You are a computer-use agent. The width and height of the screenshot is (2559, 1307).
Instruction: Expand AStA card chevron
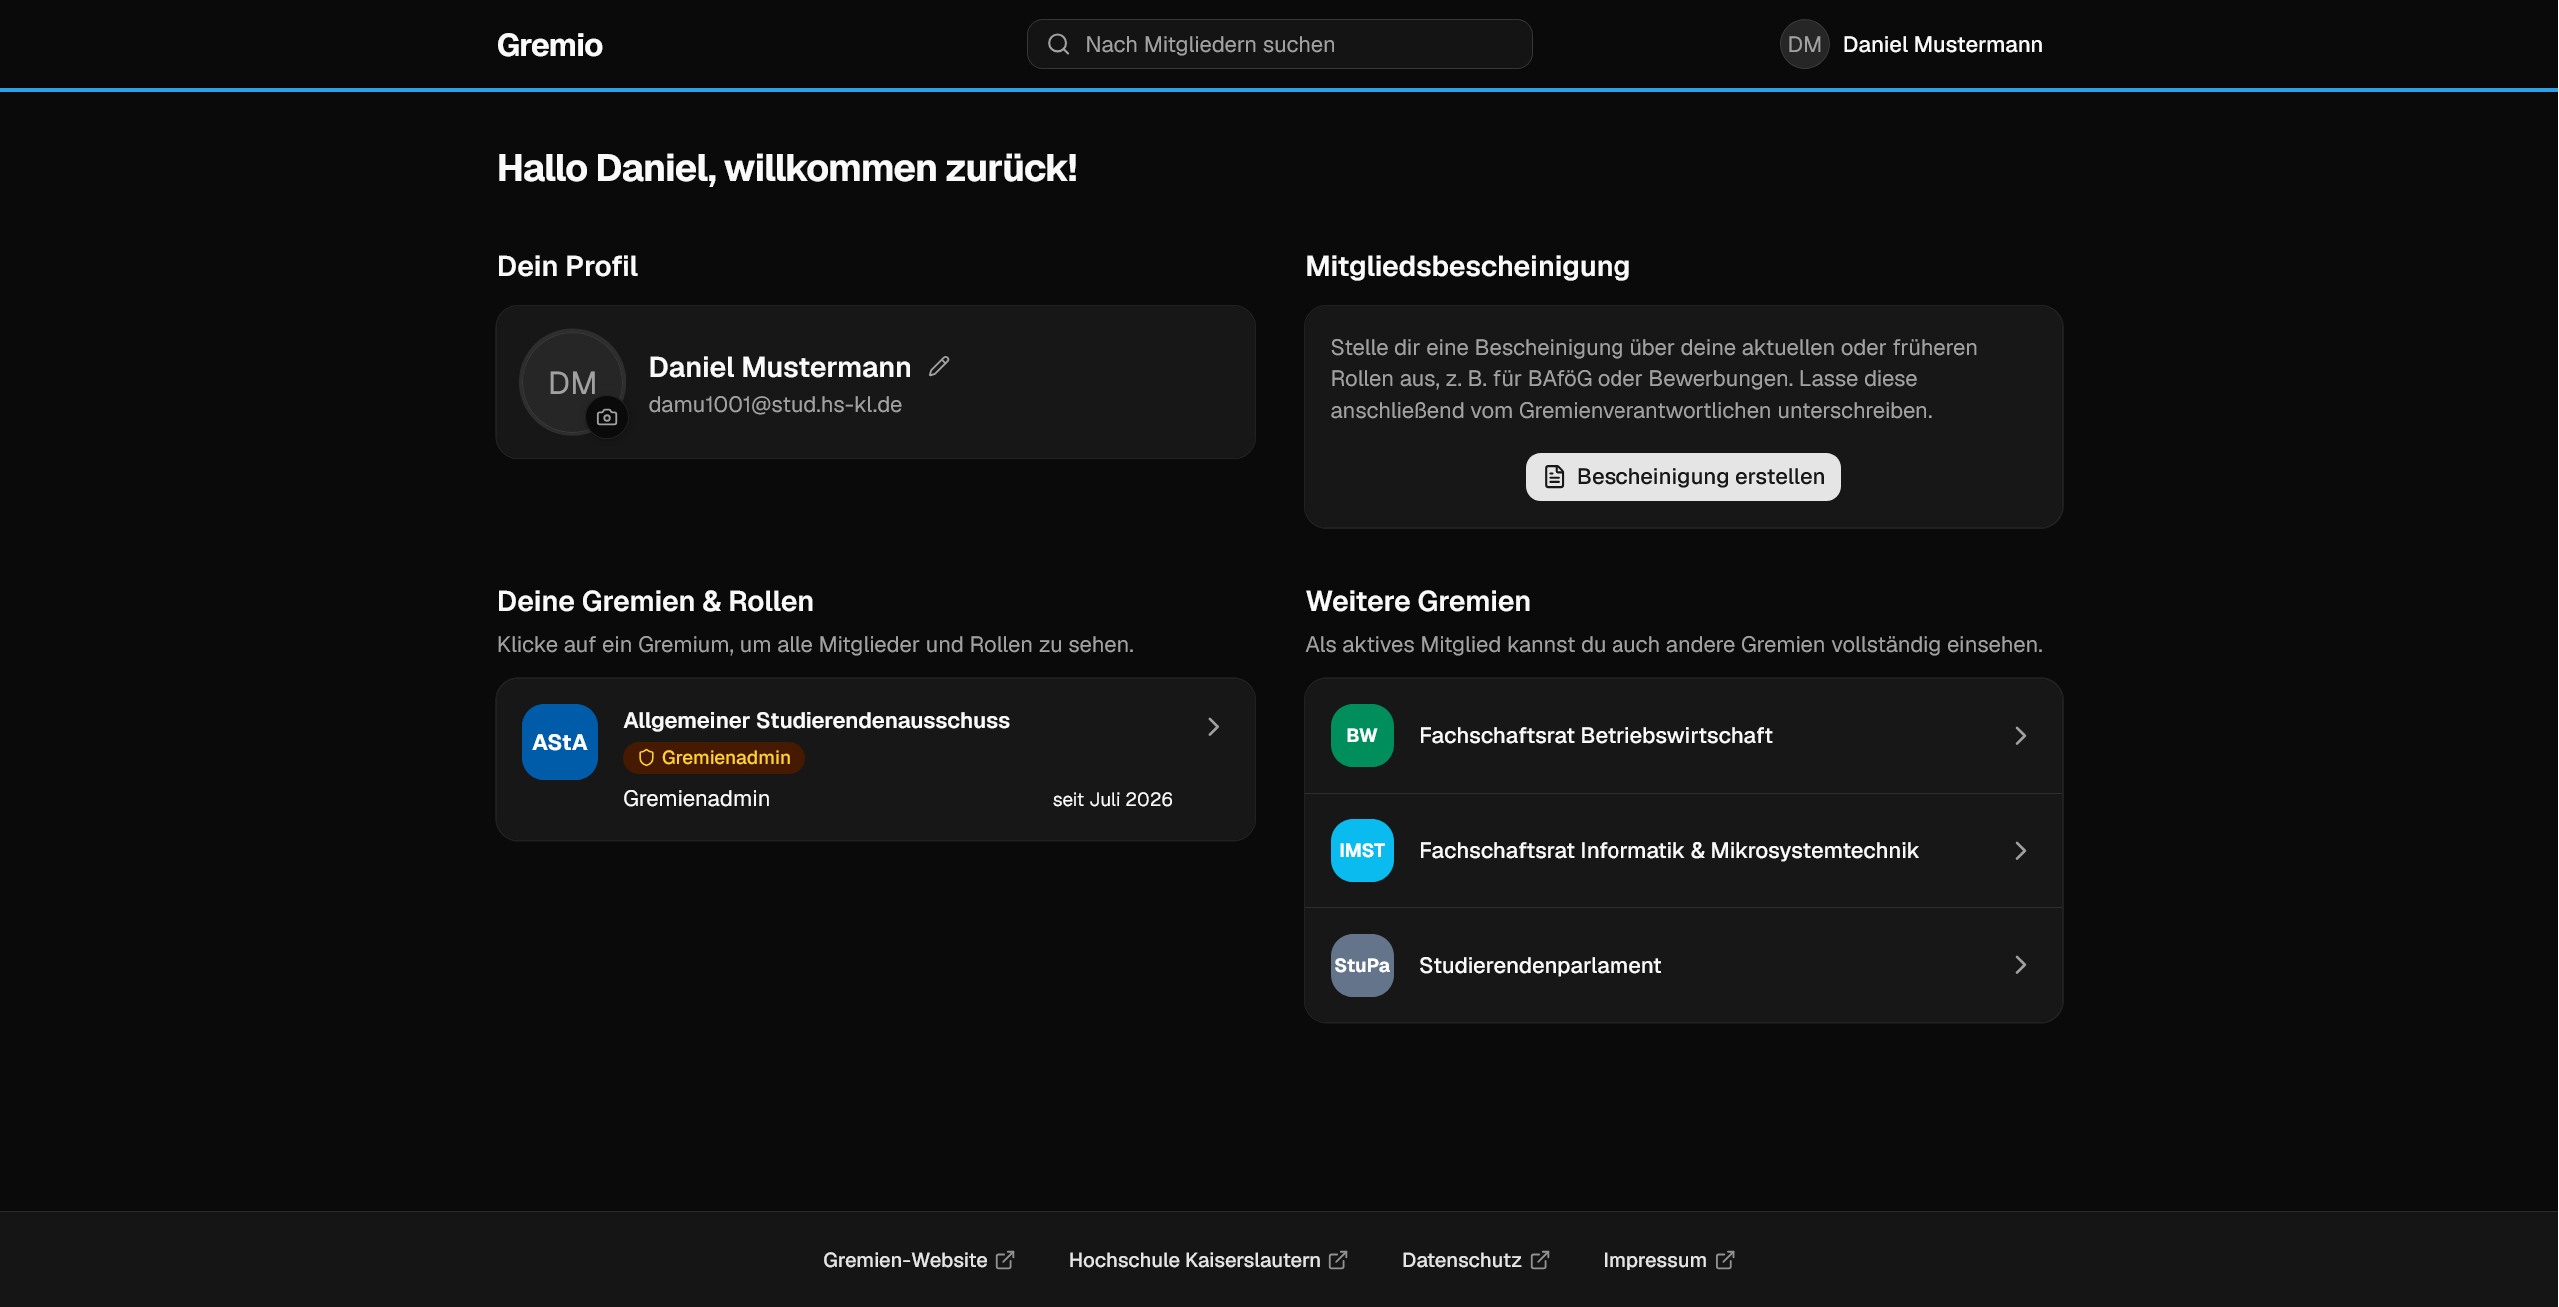pyautogui.click(x=1213, y=727)
